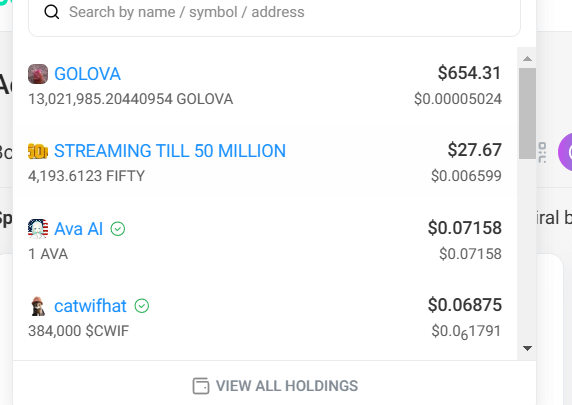Open the Ava AI token page
Screen dimensions: 572x405
(x=78, y=229)
